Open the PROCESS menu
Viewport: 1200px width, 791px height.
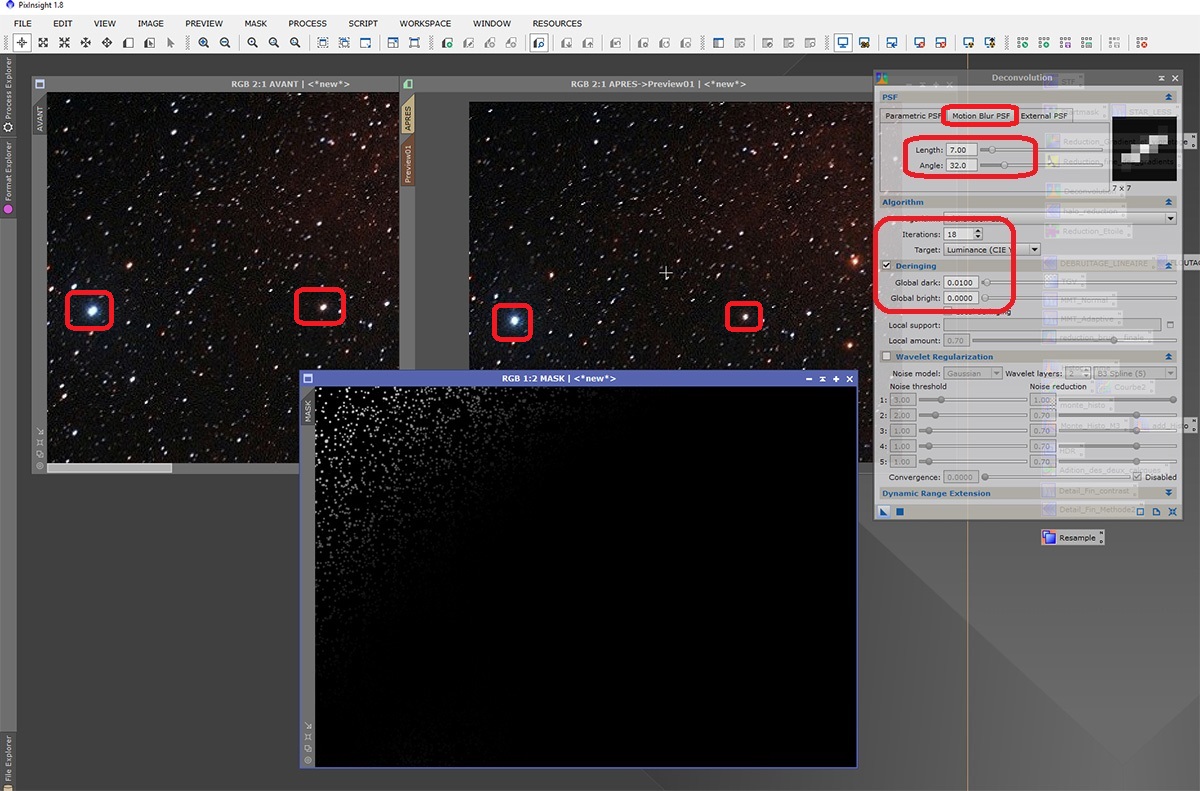[307, 23]
